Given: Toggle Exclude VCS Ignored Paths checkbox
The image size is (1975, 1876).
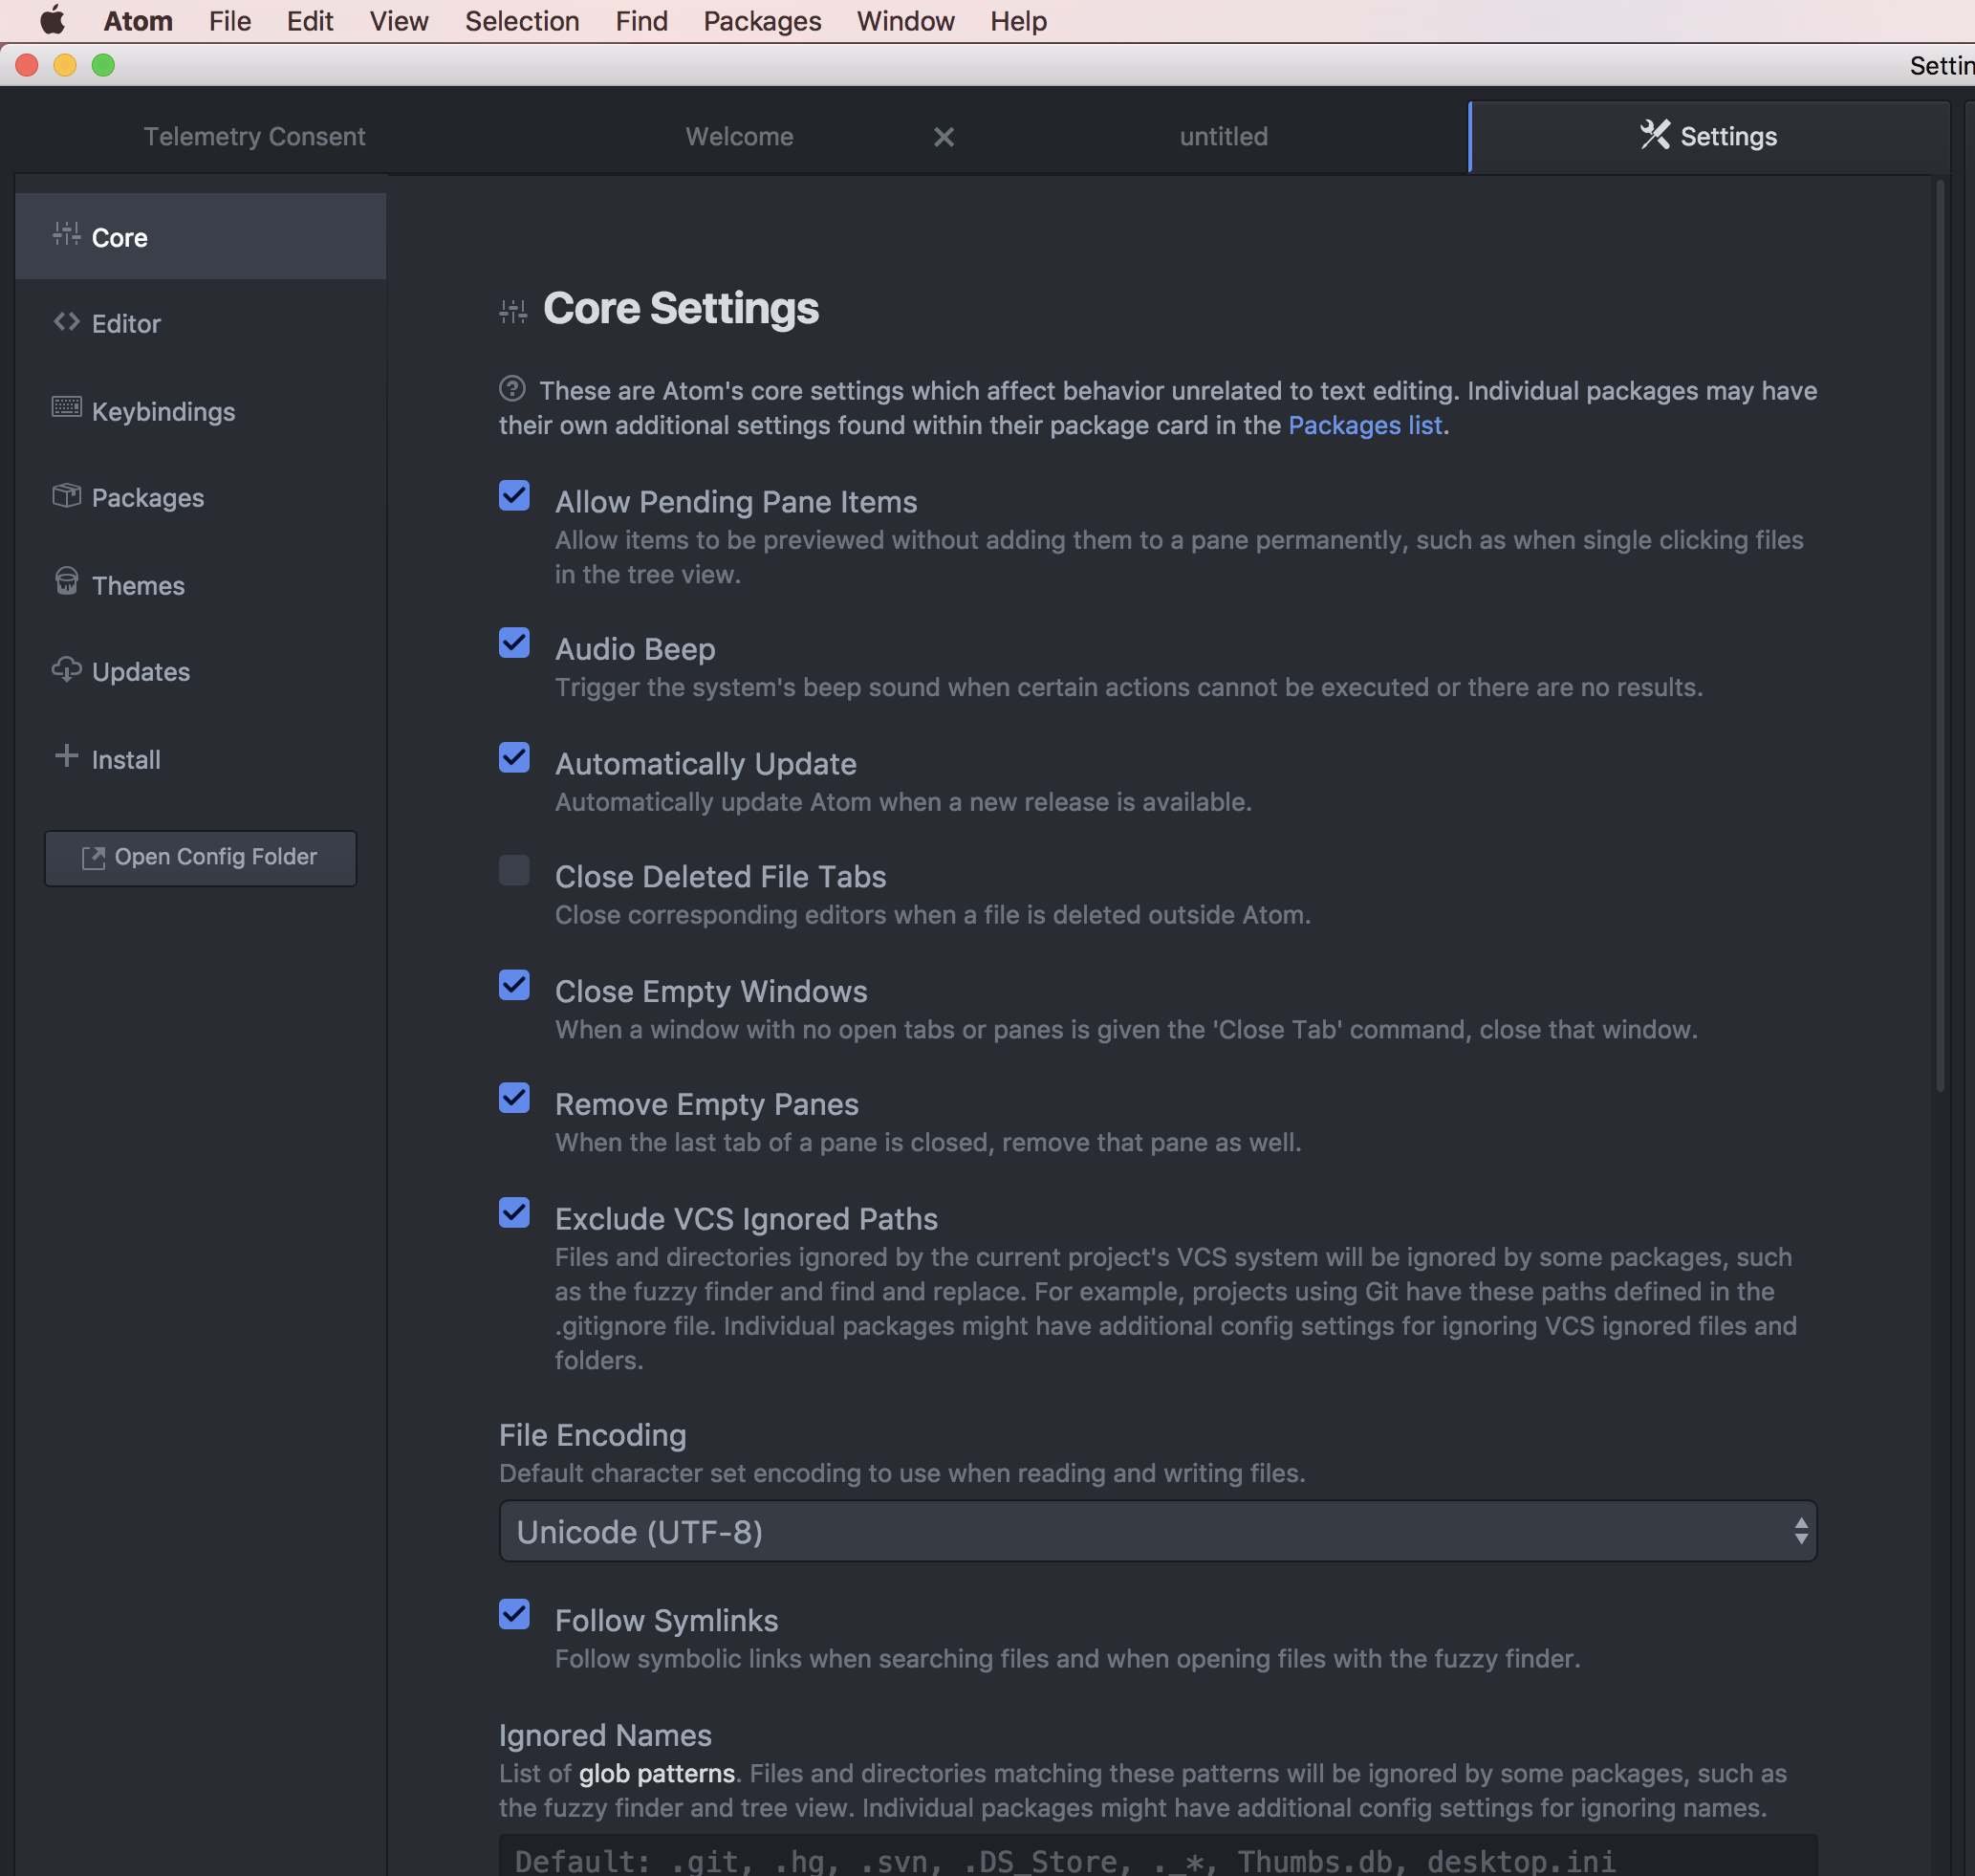Looking at the screenshot, I should point(514,1214).
